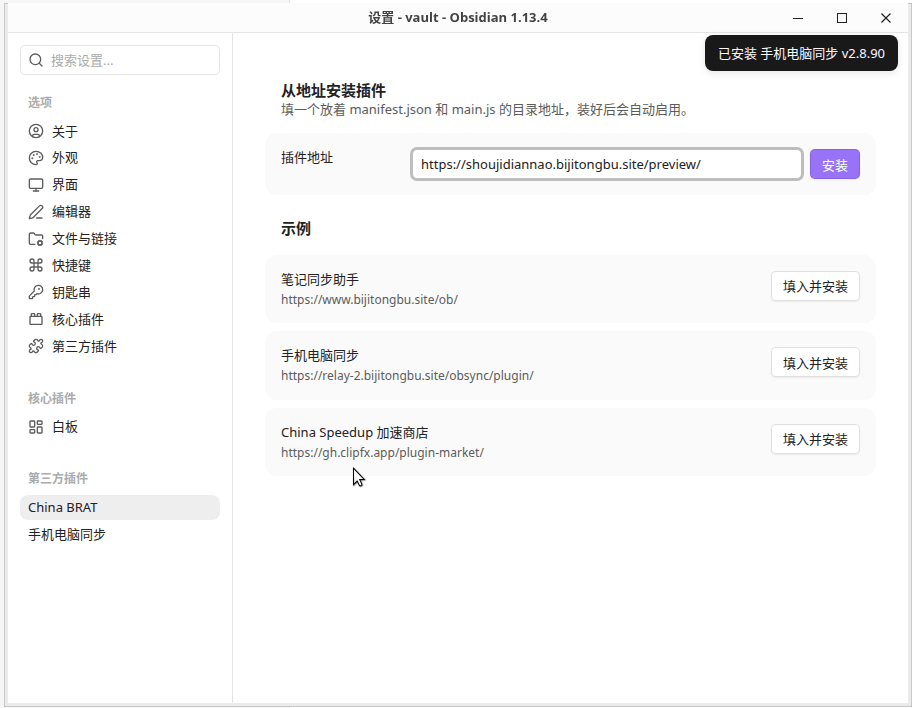
Task: Go to 文件与链接 settings
Action: [x=120, y=239]
